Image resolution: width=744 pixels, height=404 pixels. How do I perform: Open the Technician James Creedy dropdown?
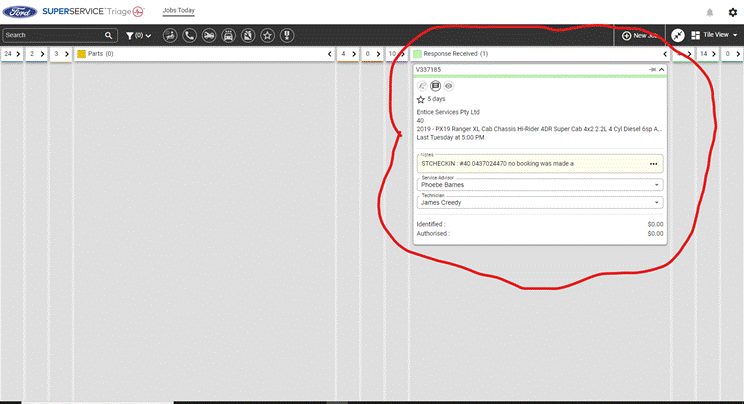tap(540, 203)
